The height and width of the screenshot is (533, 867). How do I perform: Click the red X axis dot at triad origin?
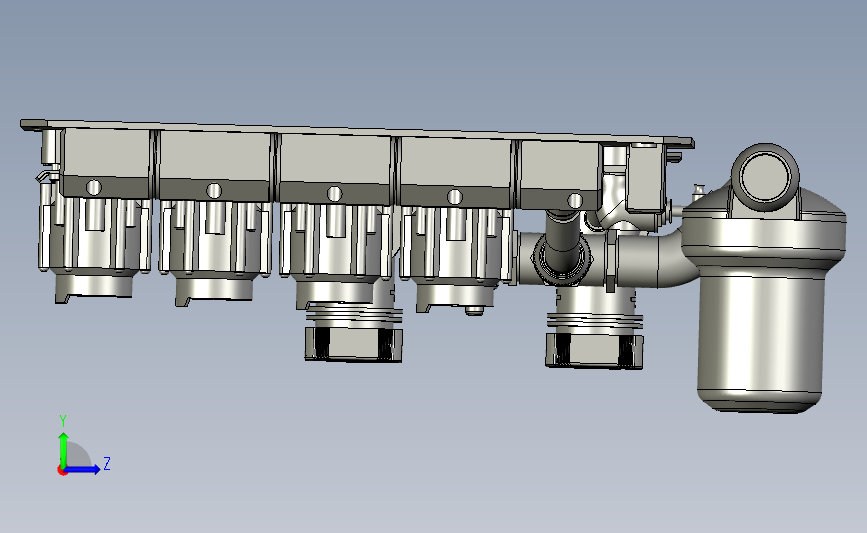(x=62, y=471)
